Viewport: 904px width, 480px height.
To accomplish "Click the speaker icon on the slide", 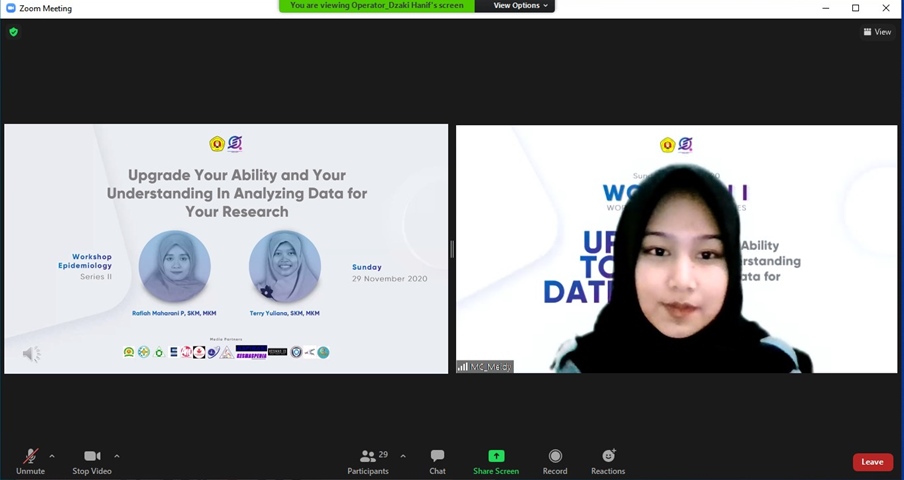I will (x=32, y=354).
